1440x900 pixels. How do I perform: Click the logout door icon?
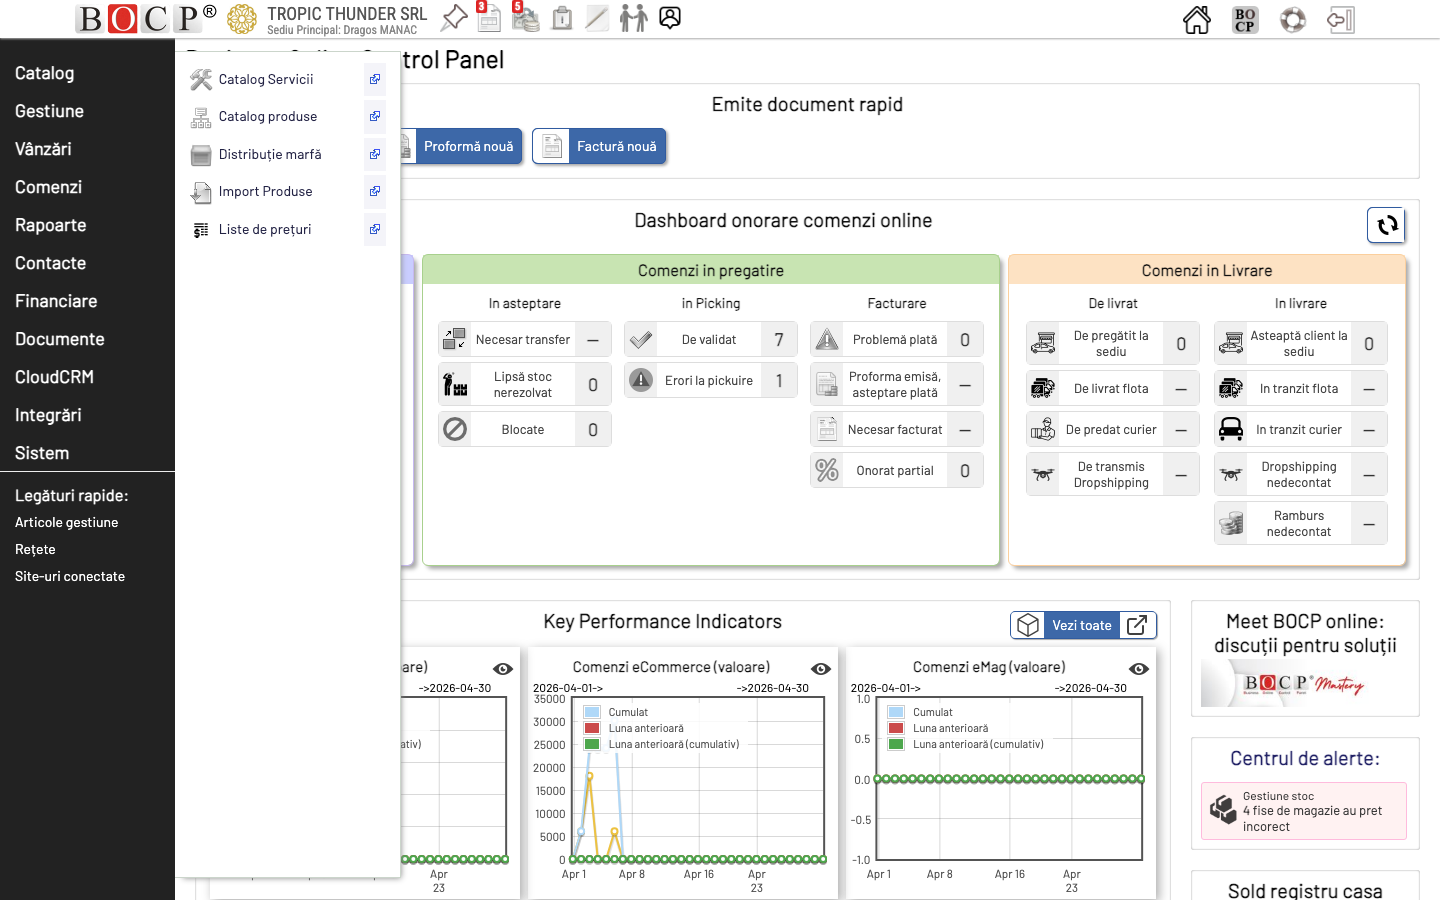click(x=1340, y=20)
